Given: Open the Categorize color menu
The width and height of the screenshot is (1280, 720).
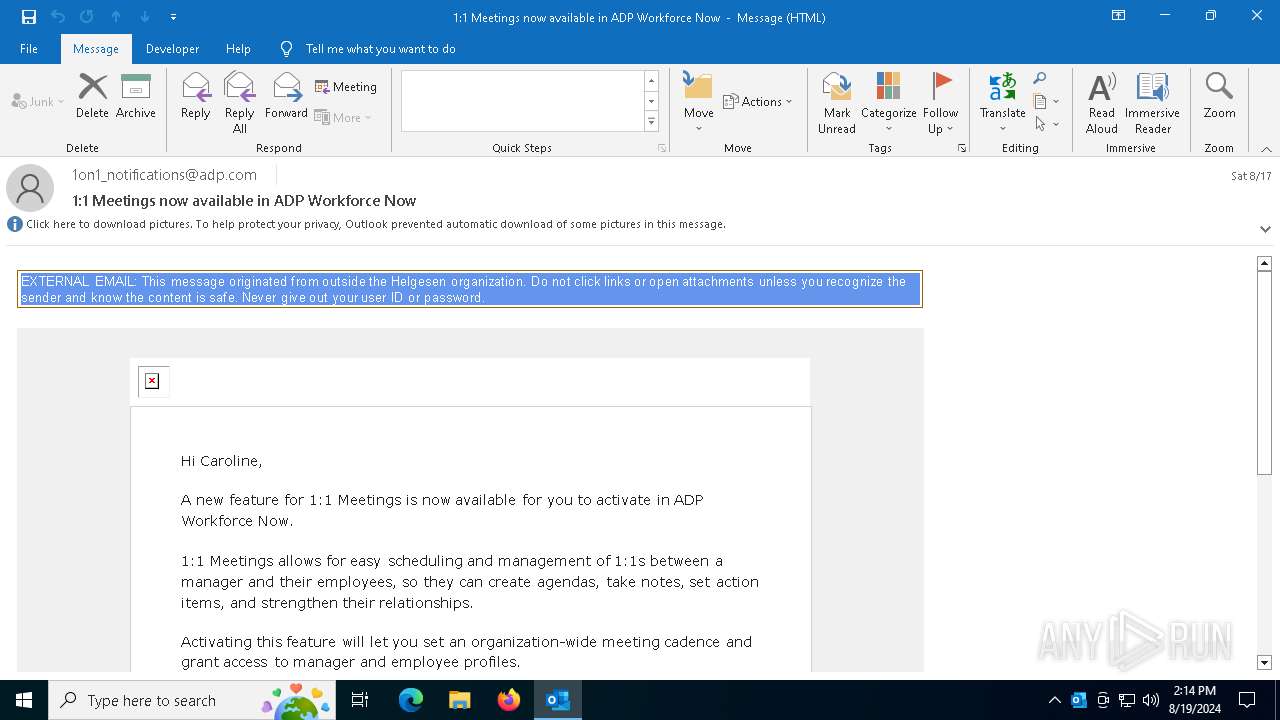Looking at the screenshot, I should 888,102.
